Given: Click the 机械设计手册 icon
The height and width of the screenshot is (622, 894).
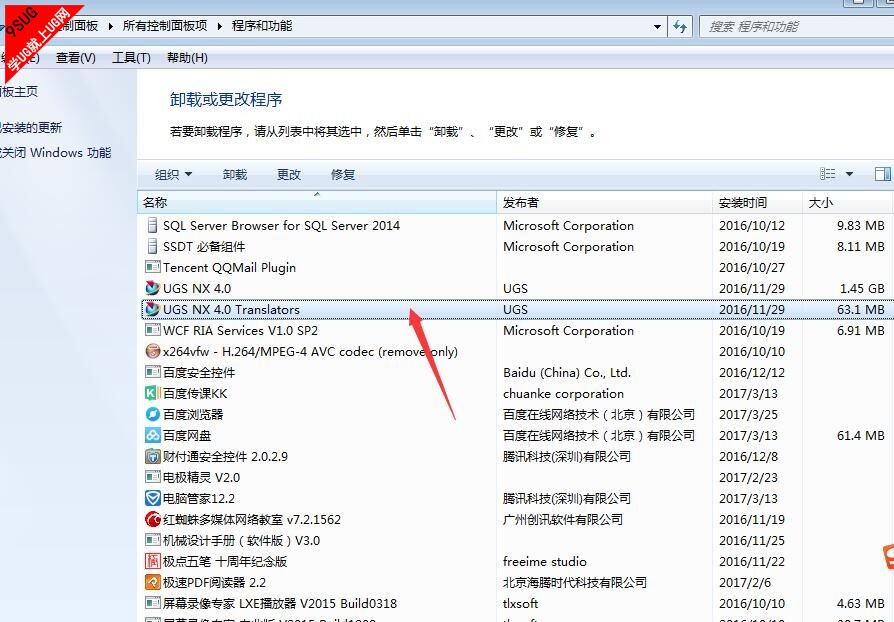Looking at the screenshot, I should [152, 540].
